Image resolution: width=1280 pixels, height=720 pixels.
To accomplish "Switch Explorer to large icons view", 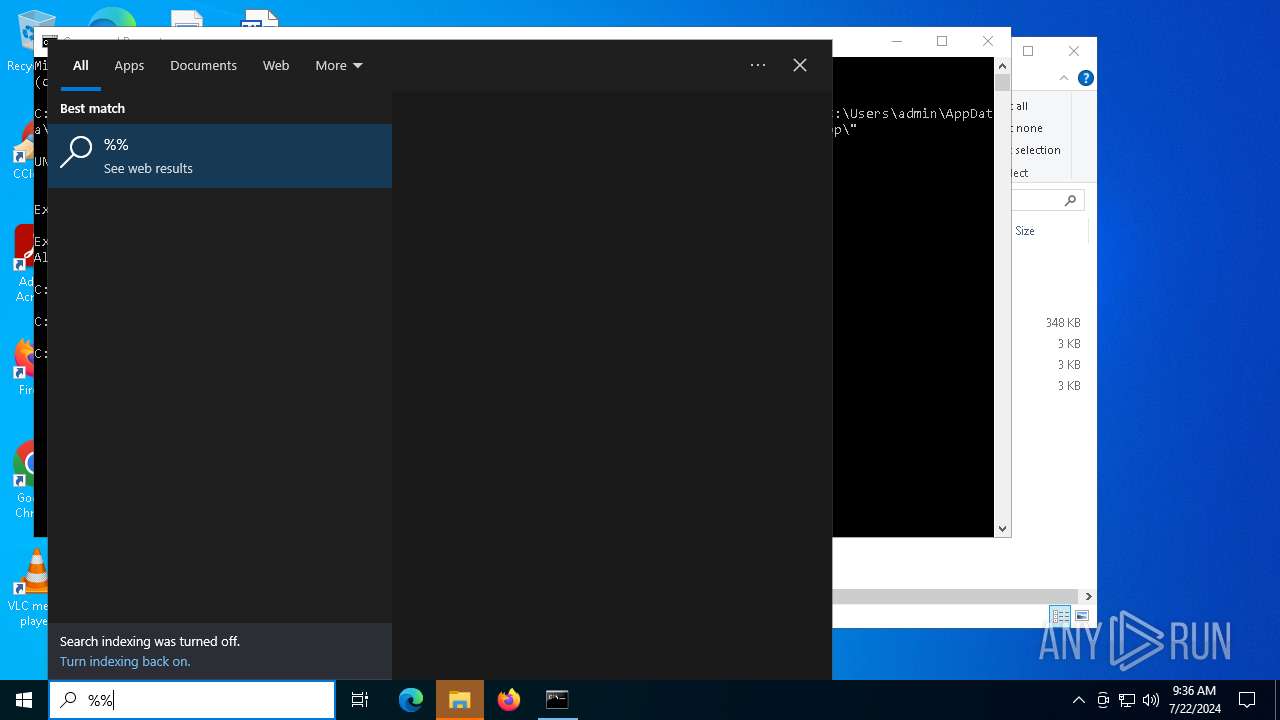I will (1081, 616).
